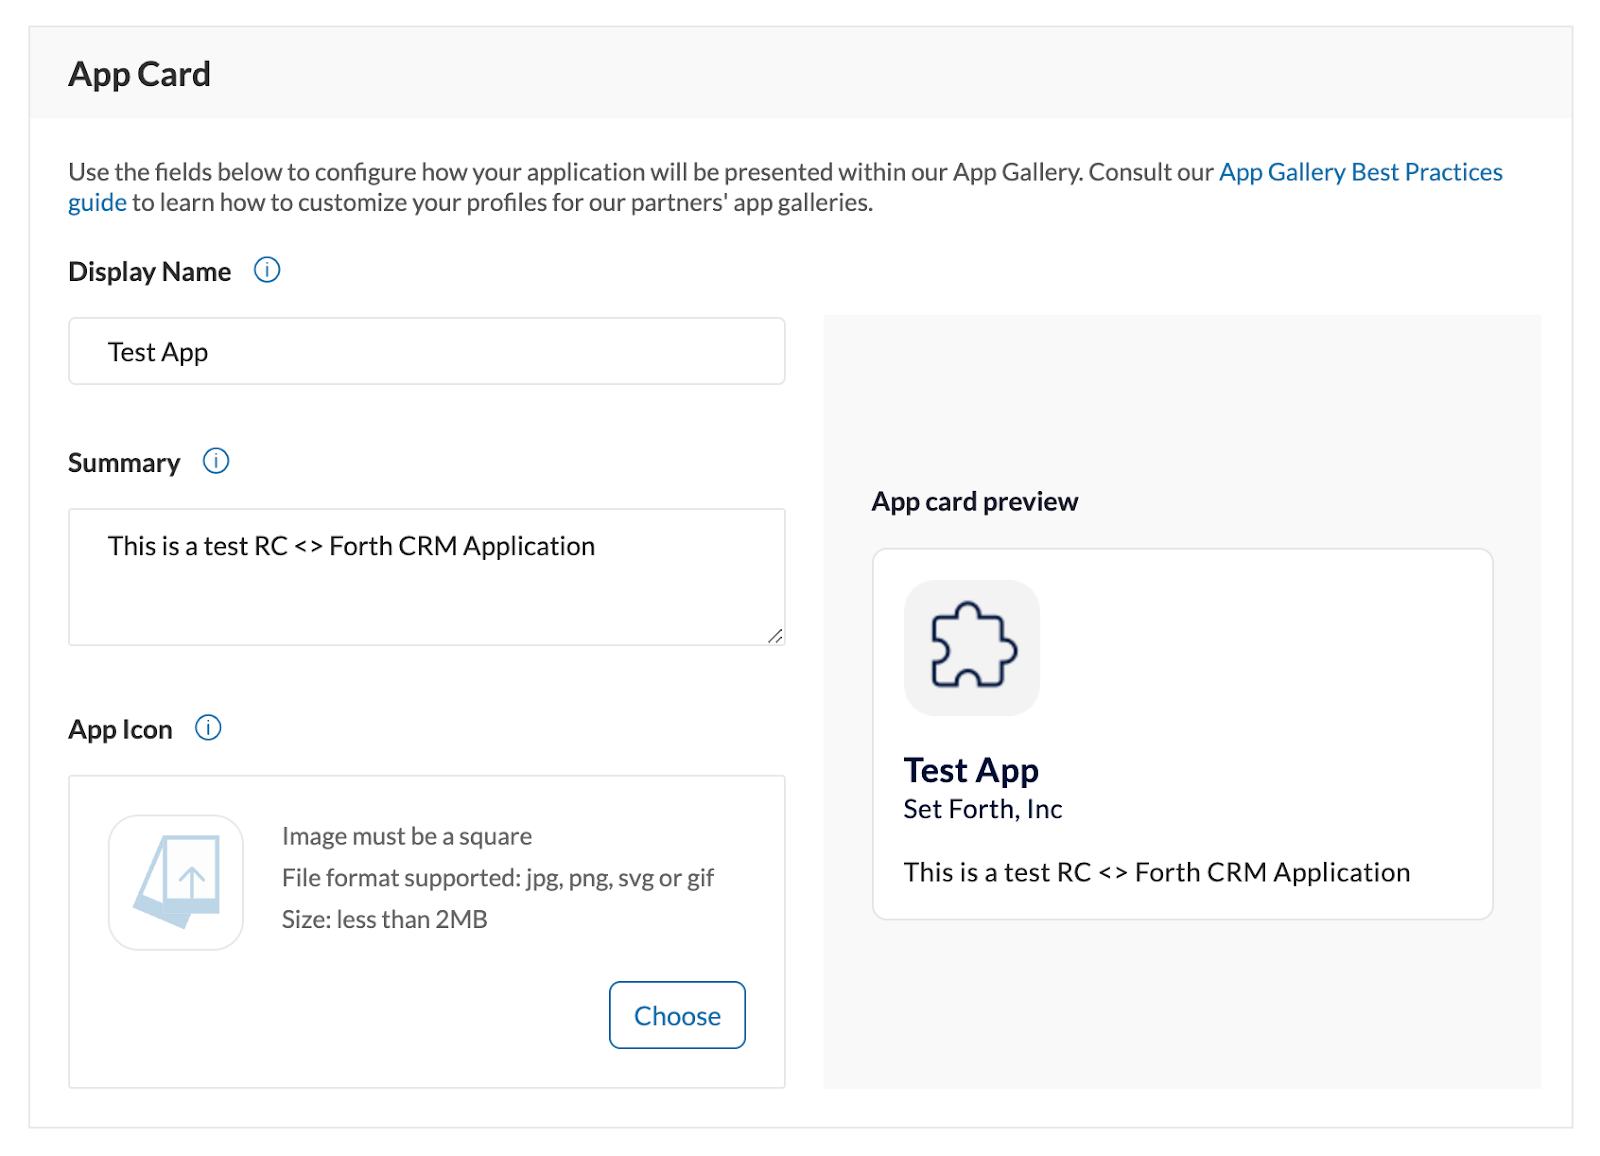The image size is (1600, 1156).
Task: Click inside the Summary text area
Action: click(x=426, y=575)
